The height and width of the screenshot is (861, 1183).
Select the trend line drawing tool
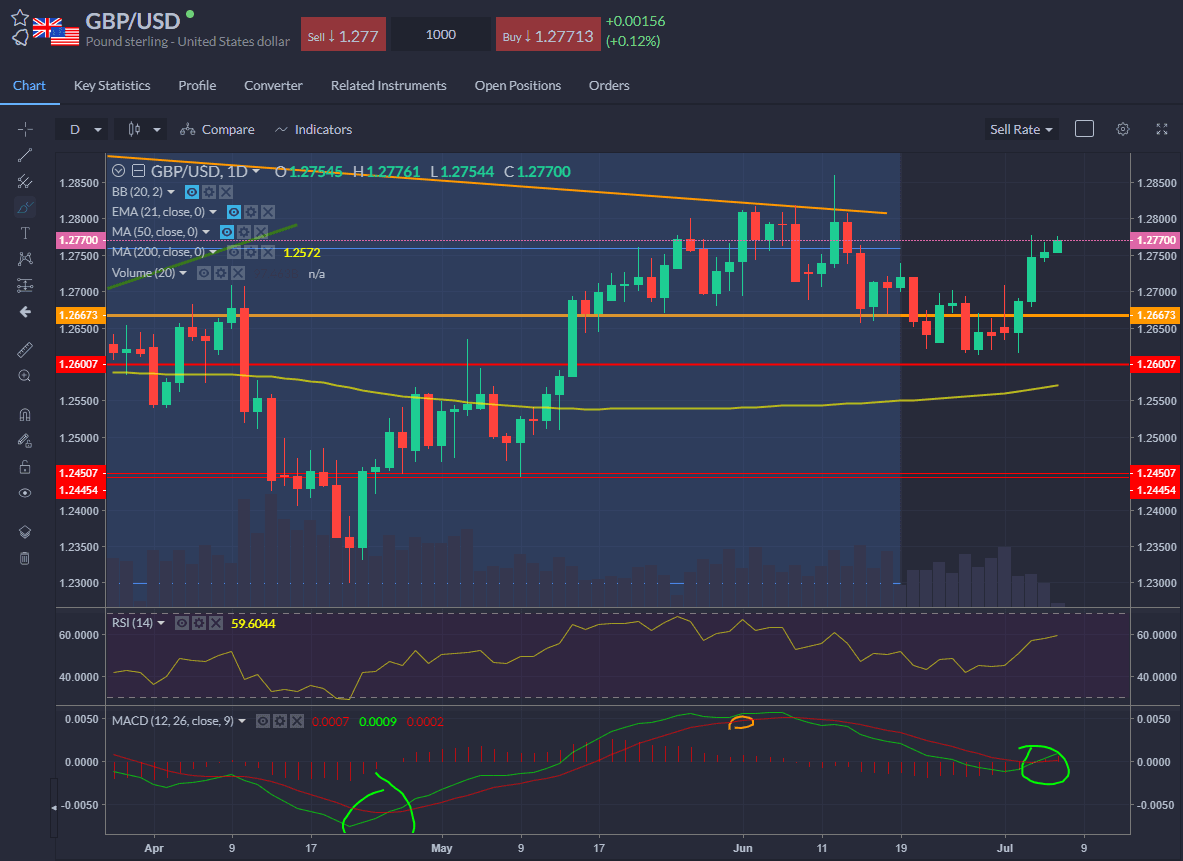point(25,155)
